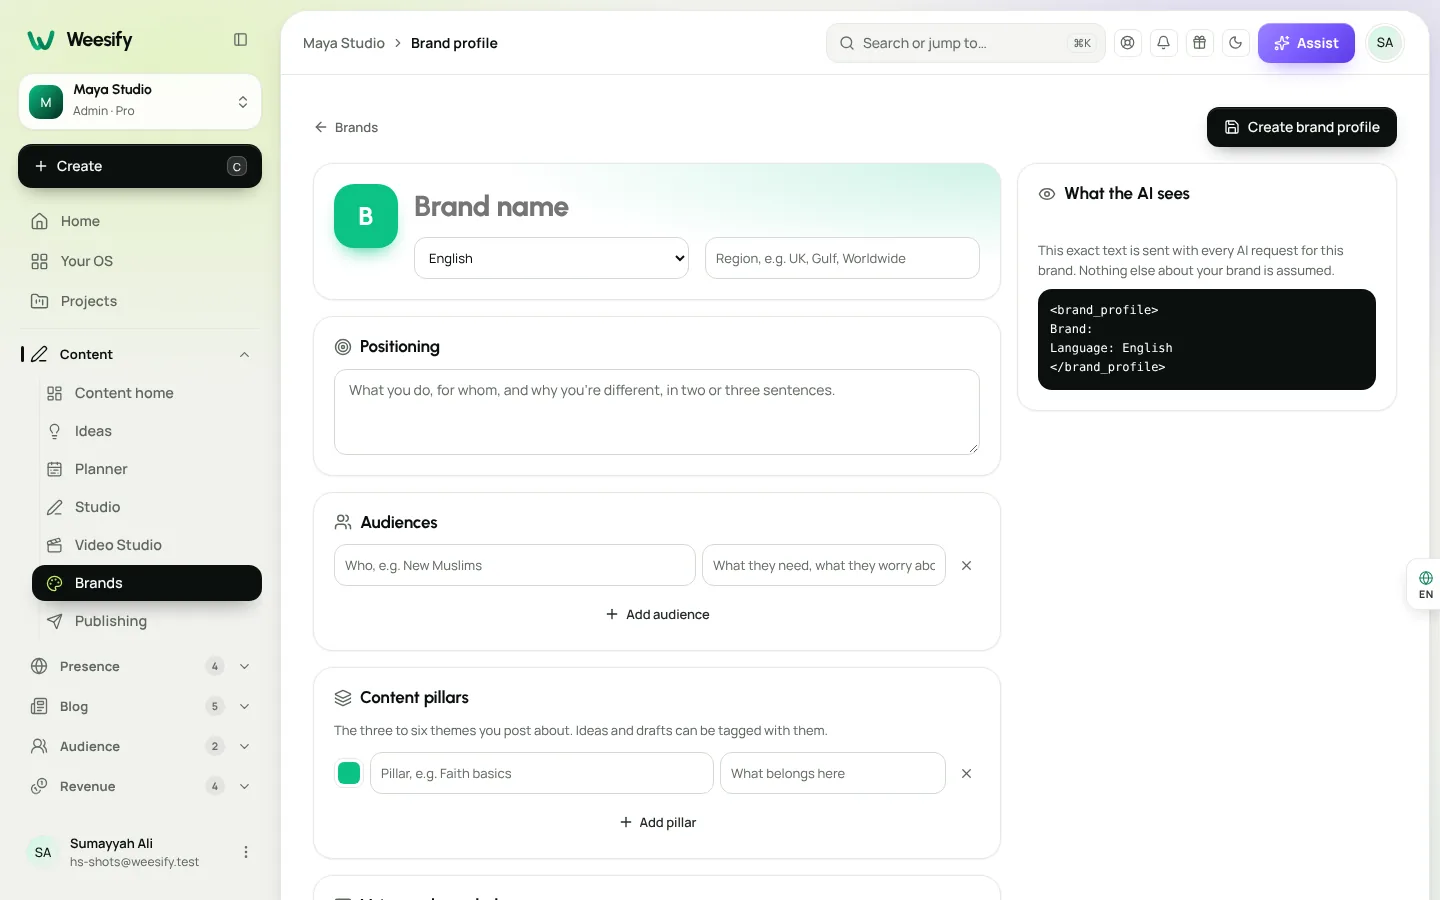1440x900 pixels.
Task: Open the Planner page
Action: point(147,469)
